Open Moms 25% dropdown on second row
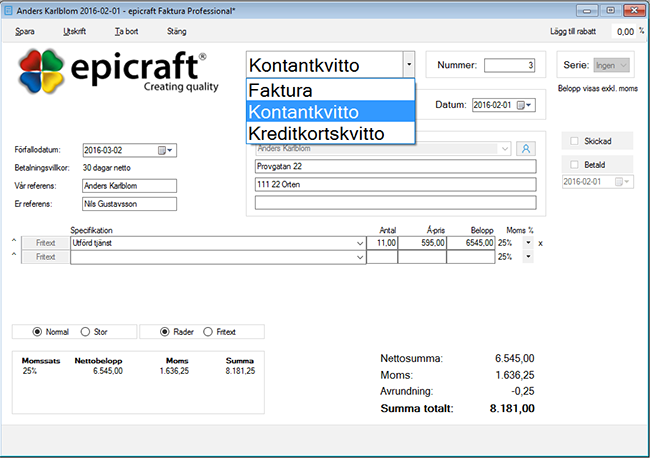This screenshot has width=650, height=458. 528,257
